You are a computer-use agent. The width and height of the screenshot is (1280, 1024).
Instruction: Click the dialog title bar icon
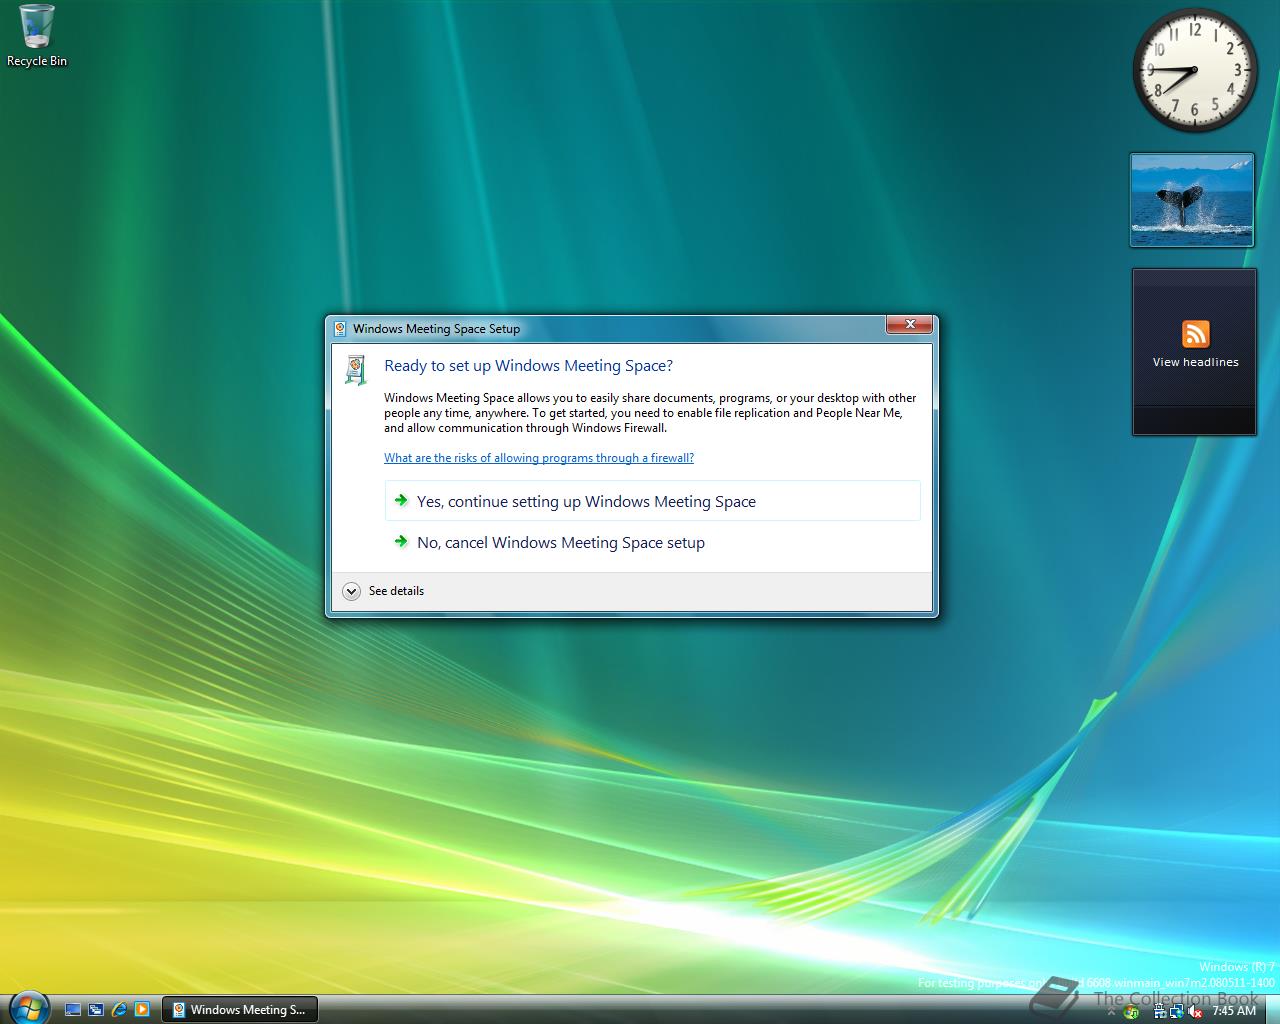pos(340,328)
